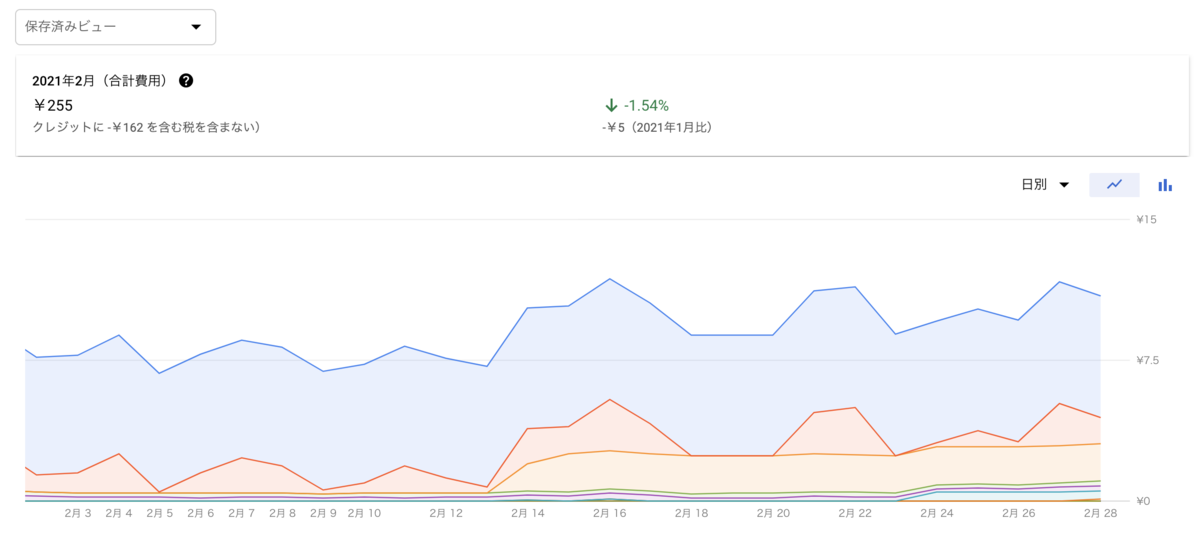The height and width of the screenshot is (535, 1200).
Task: Click the ￥255 total cost value
Action: tap(53, 105)
